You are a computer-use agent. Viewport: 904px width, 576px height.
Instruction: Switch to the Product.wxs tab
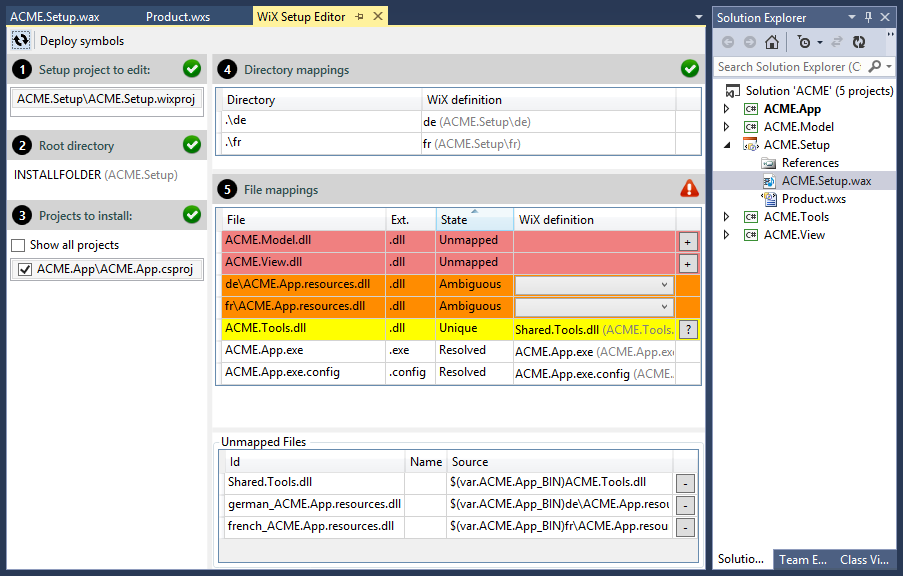click(177, 15)
